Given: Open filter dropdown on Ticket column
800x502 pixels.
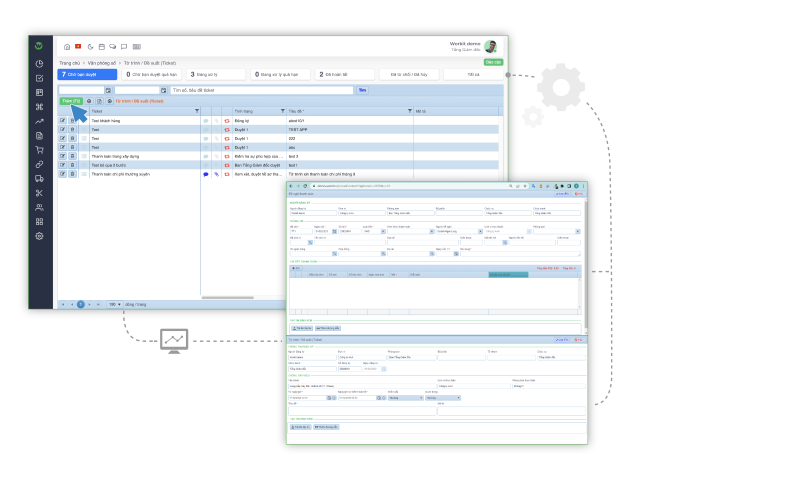Looking at the screenshot, I should (x=196, y=111).
